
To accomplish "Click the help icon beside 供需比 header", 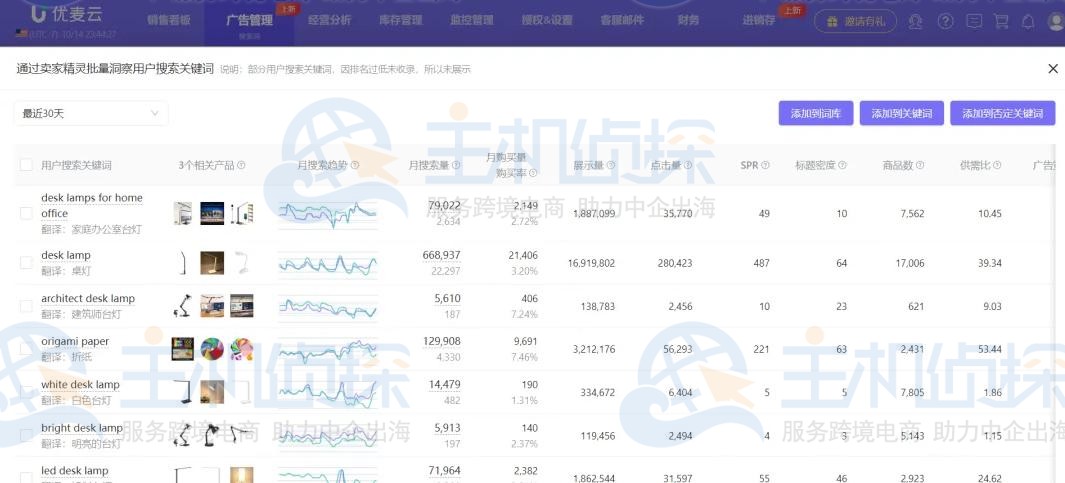I will (x=997, y=165).
